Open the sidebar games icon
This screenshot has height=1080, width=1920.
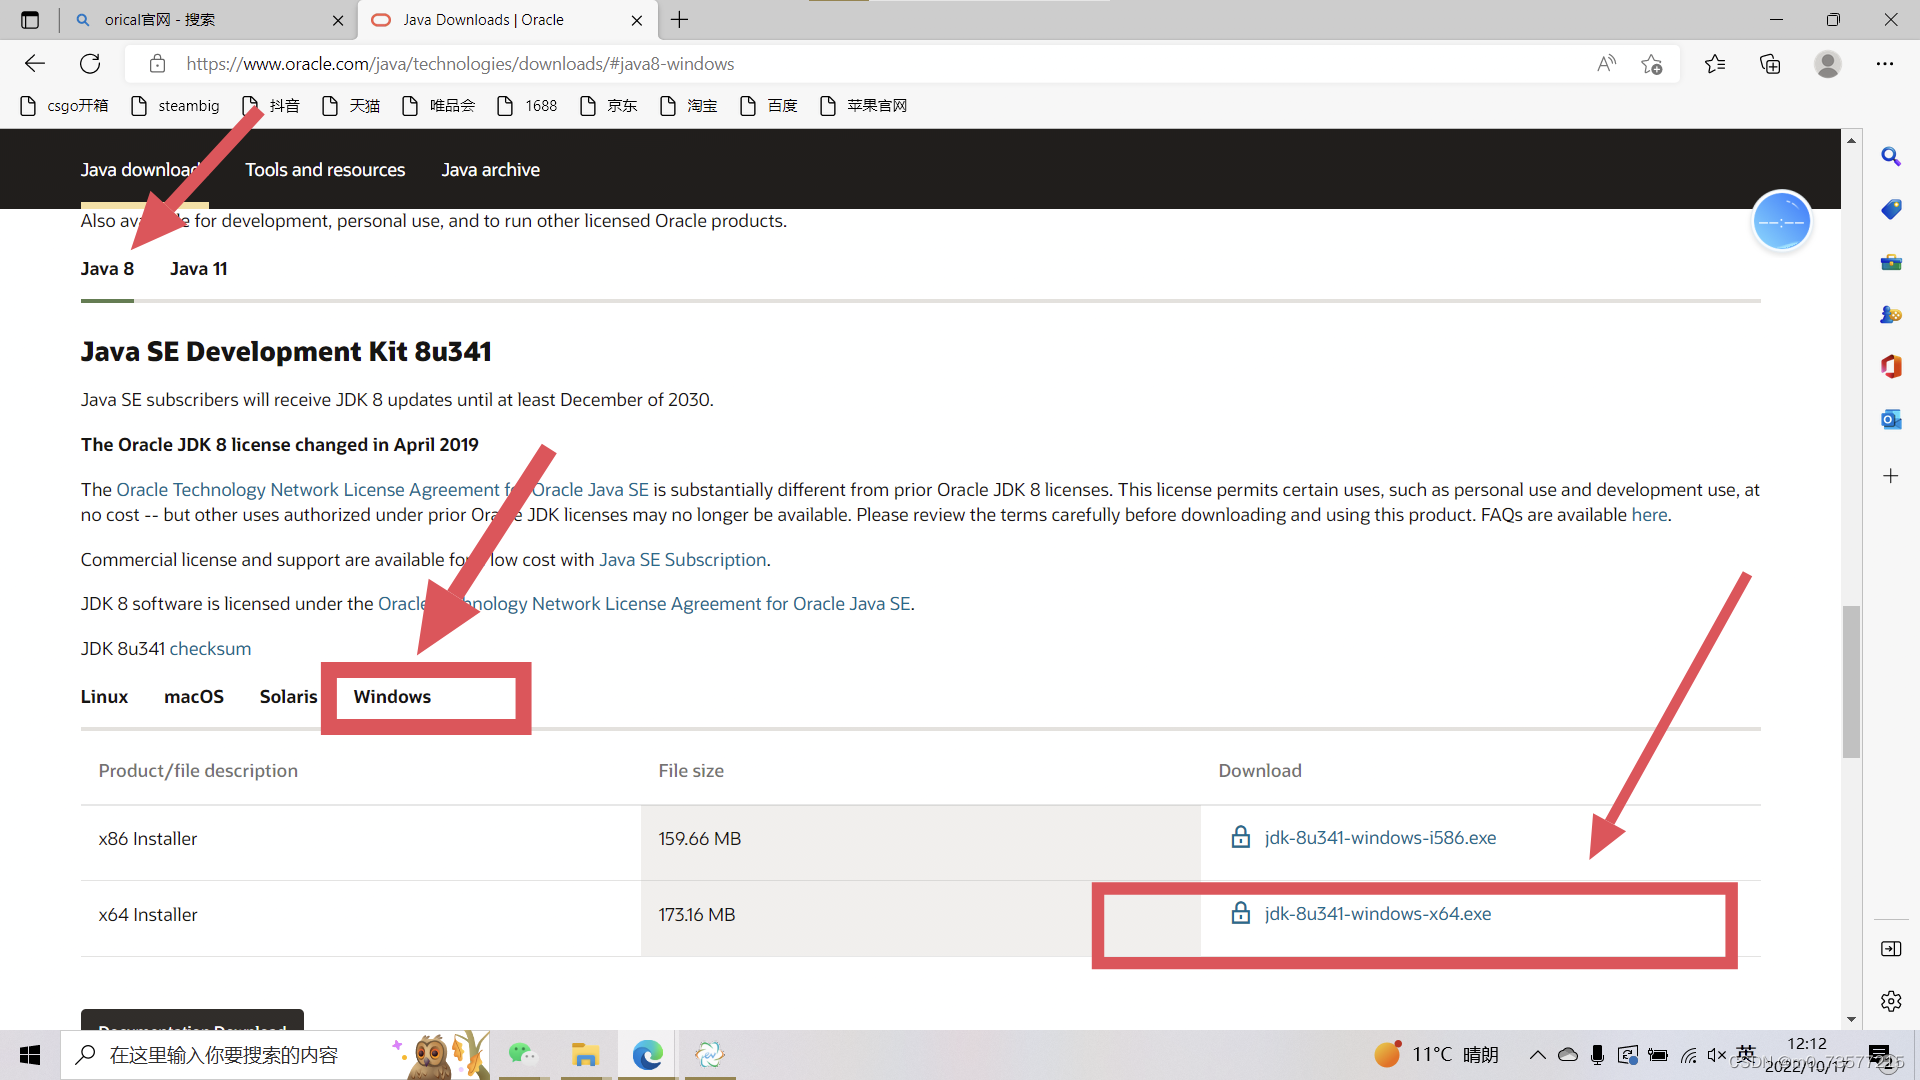pos(1891,314)
